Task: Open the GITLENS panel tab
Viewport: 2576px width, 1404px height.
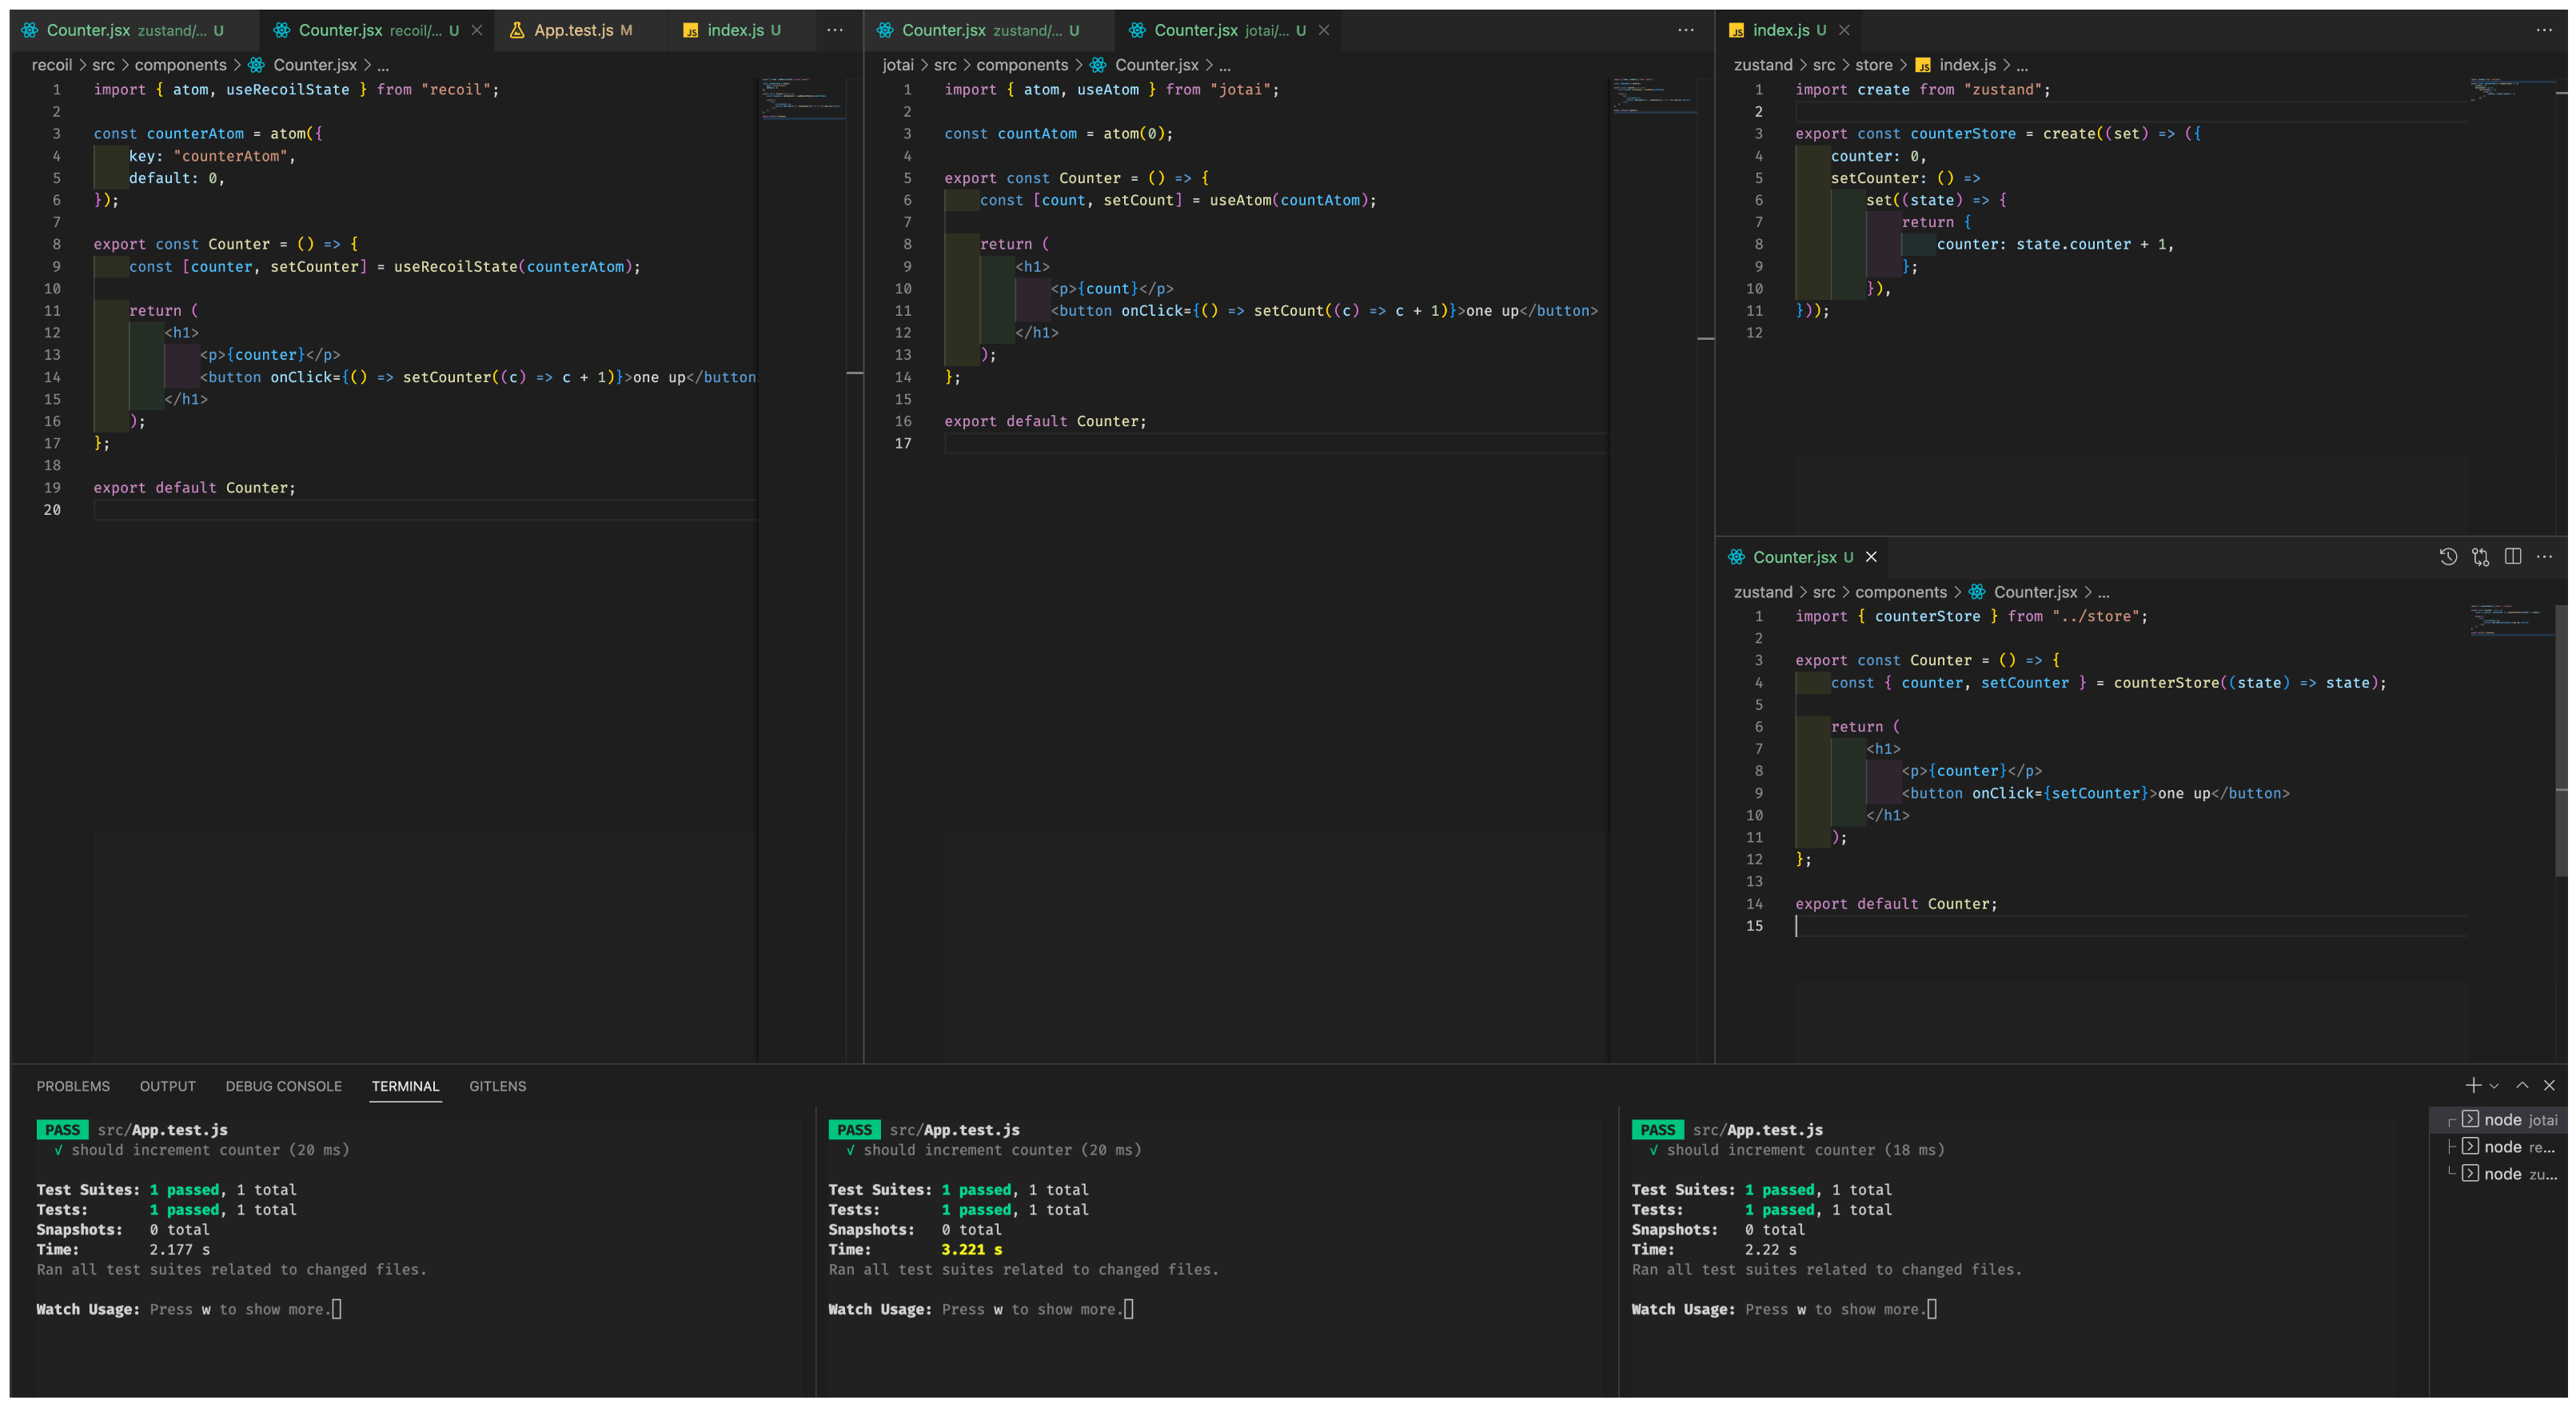Action: [497, 1086]
